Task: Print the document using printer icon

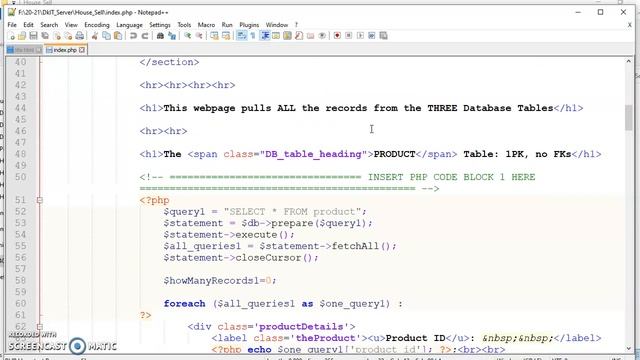Action: click(x=80, y=36)
